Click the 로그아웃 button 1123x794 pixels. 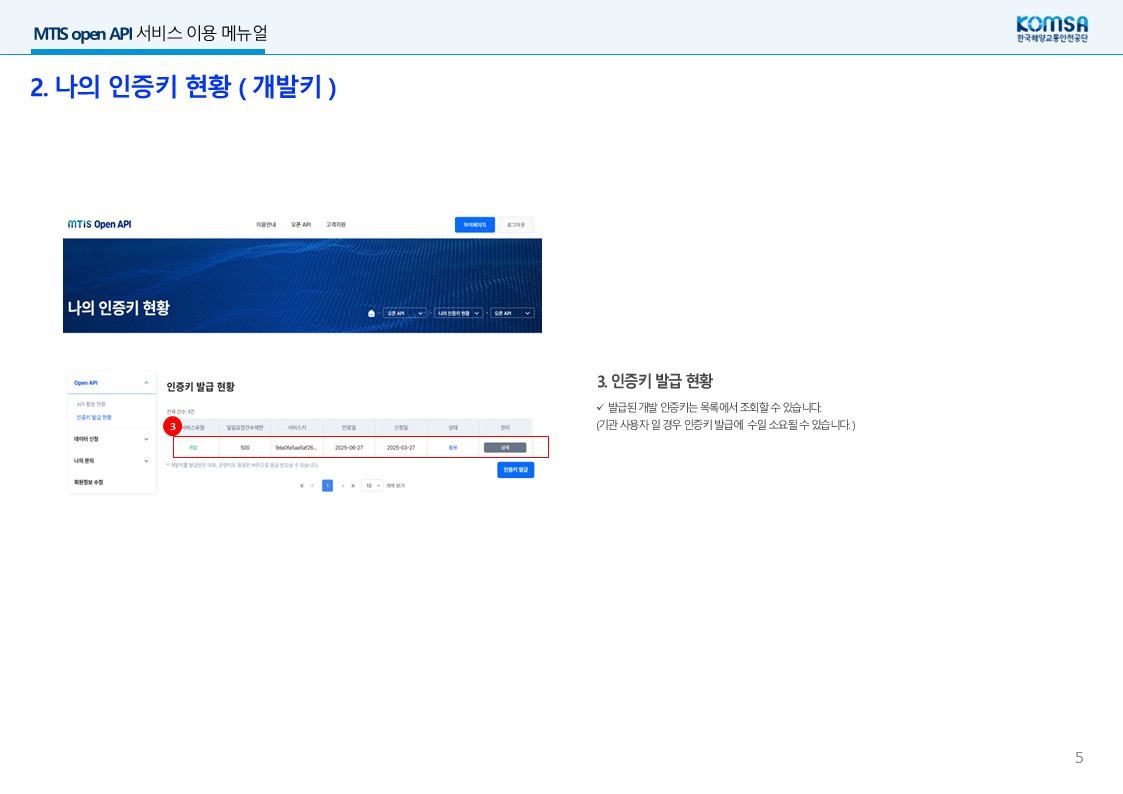pyautogui.click(x=516, y=225)
